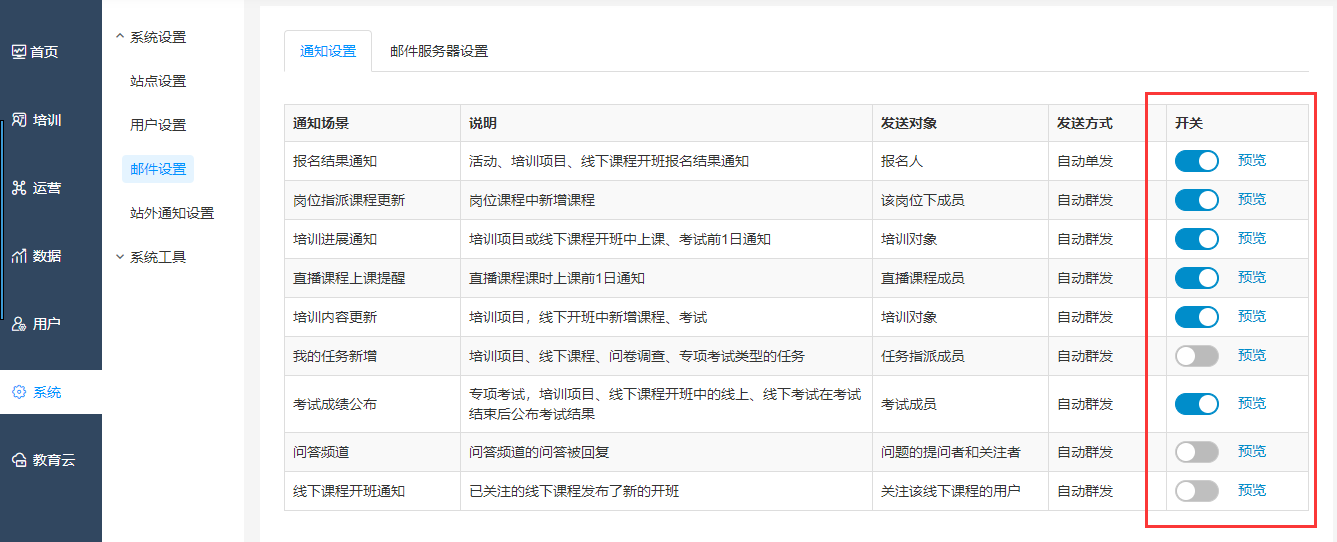Click the 首页 home icon in sidebar

click(19, 52)
